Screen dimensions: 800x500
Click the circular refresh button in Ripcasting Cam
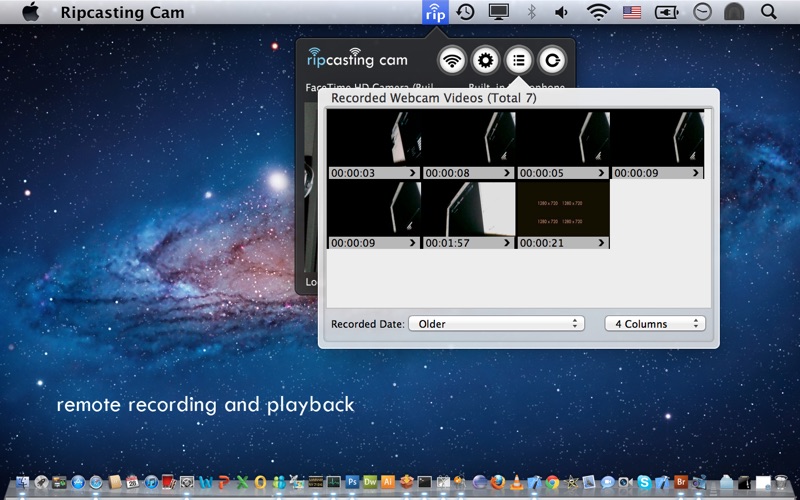pyautogui.click(x=552, y=60)
